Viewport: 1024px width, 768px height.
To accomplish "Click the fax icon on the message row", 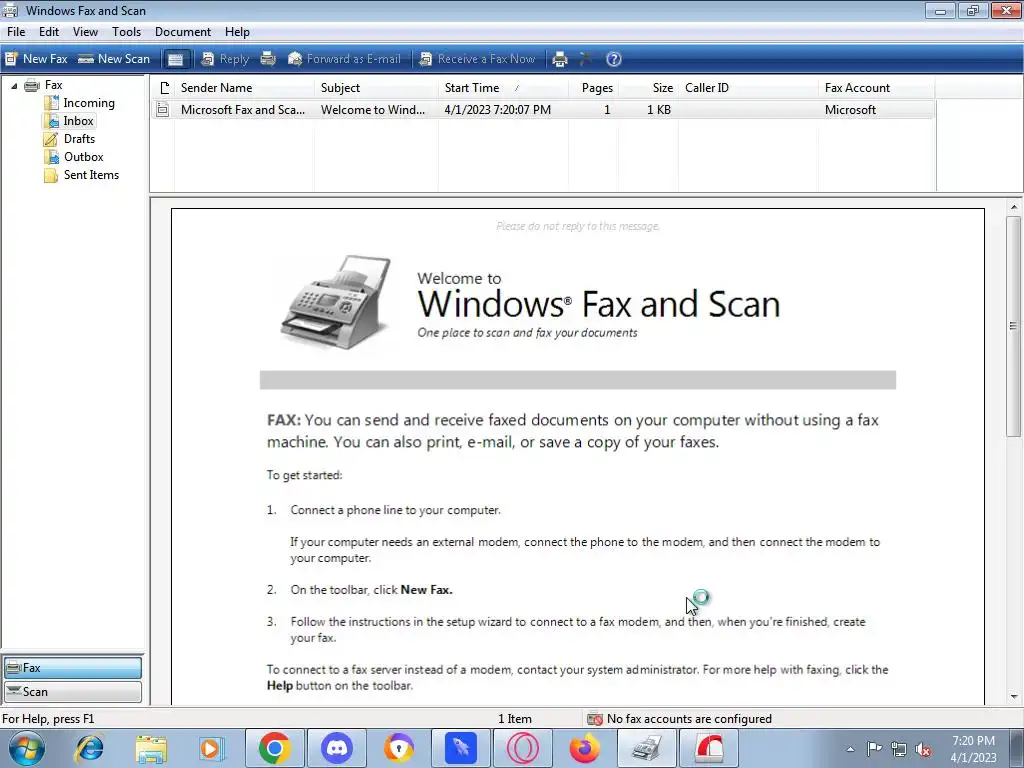I will pos(163,110).
